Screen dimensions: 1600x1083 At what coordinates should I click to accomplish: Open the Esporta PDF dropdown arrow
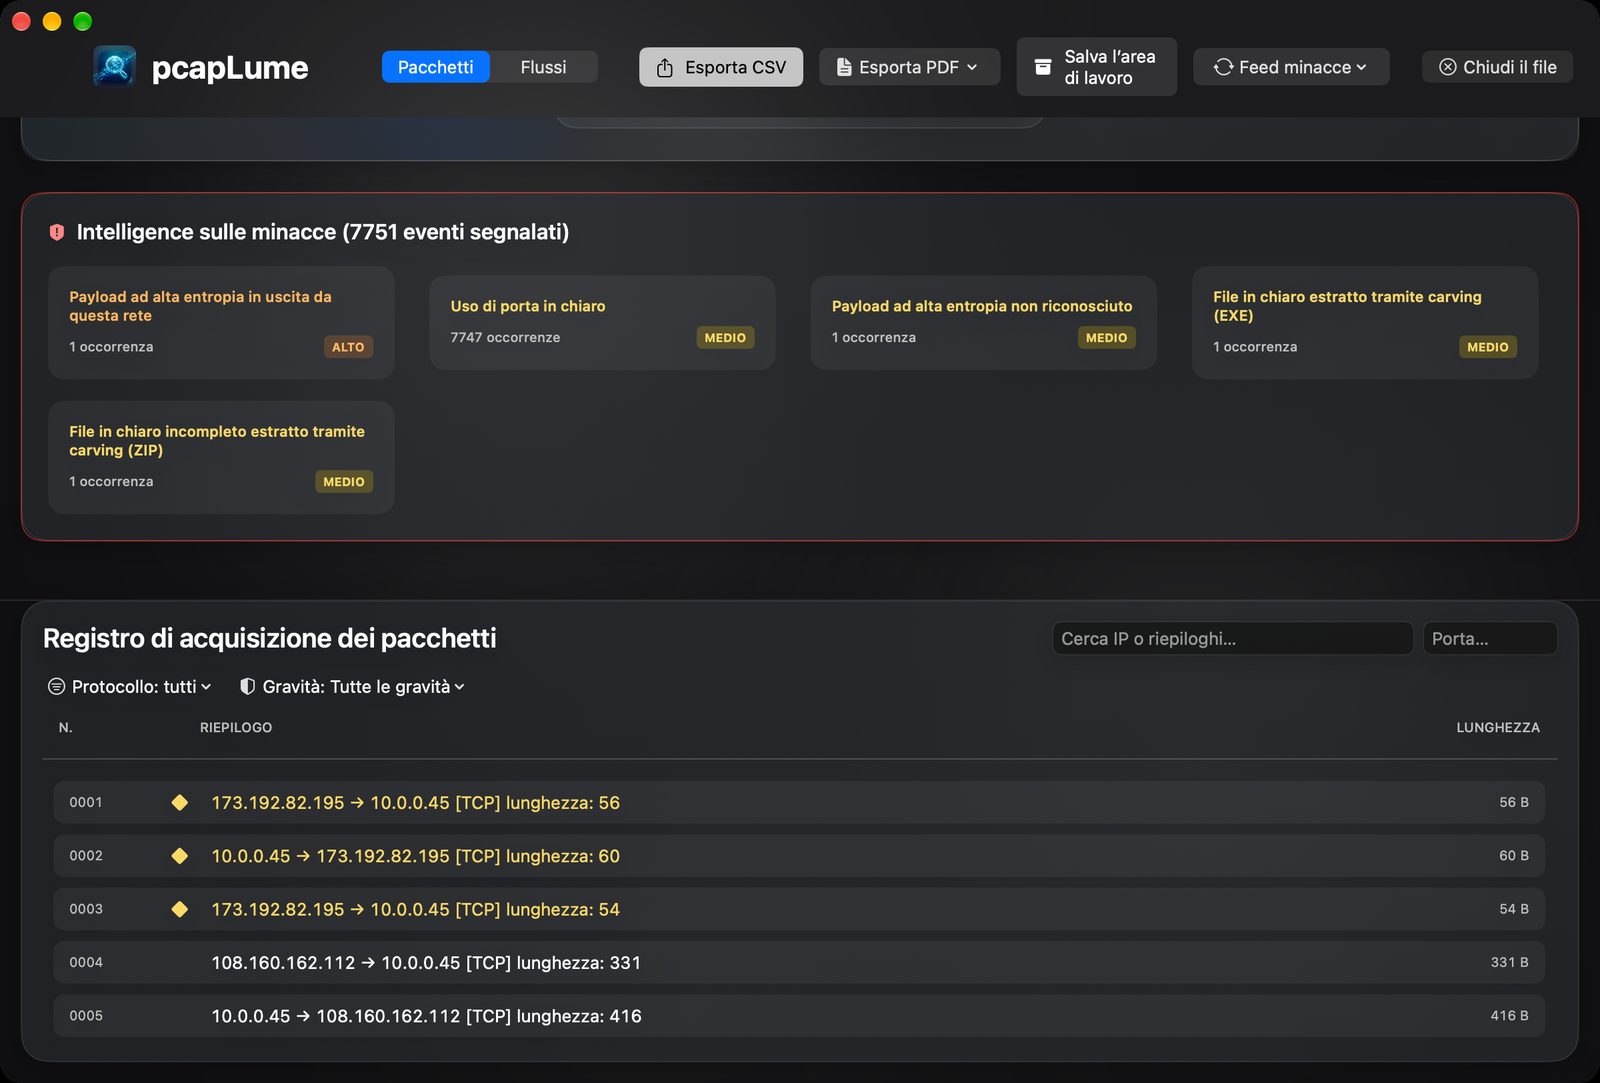click(x=972, y=67)
